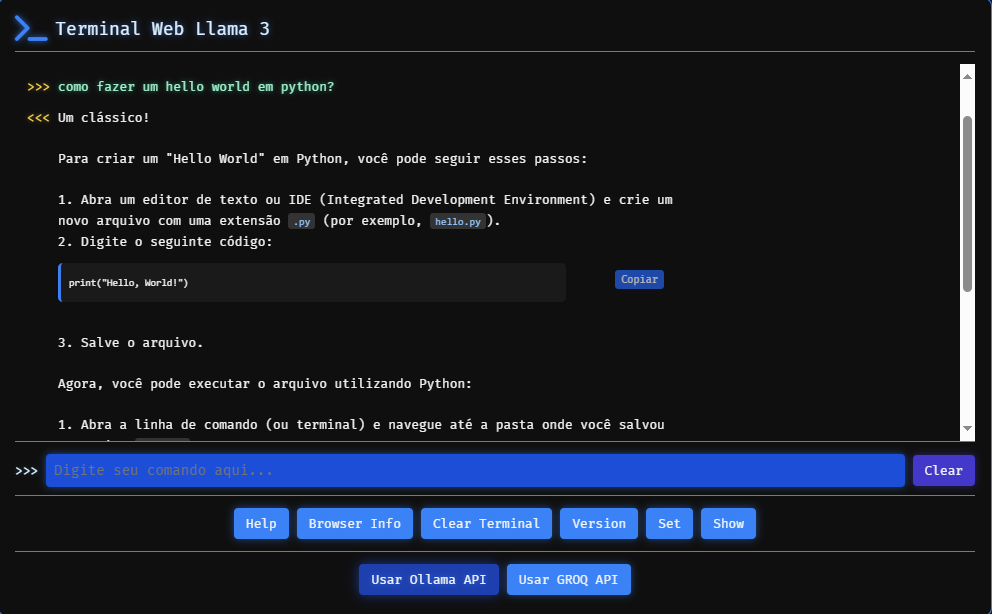Click the scrollbar down arrow
This screenshot has width=992, height=614.
click(967, 428)
